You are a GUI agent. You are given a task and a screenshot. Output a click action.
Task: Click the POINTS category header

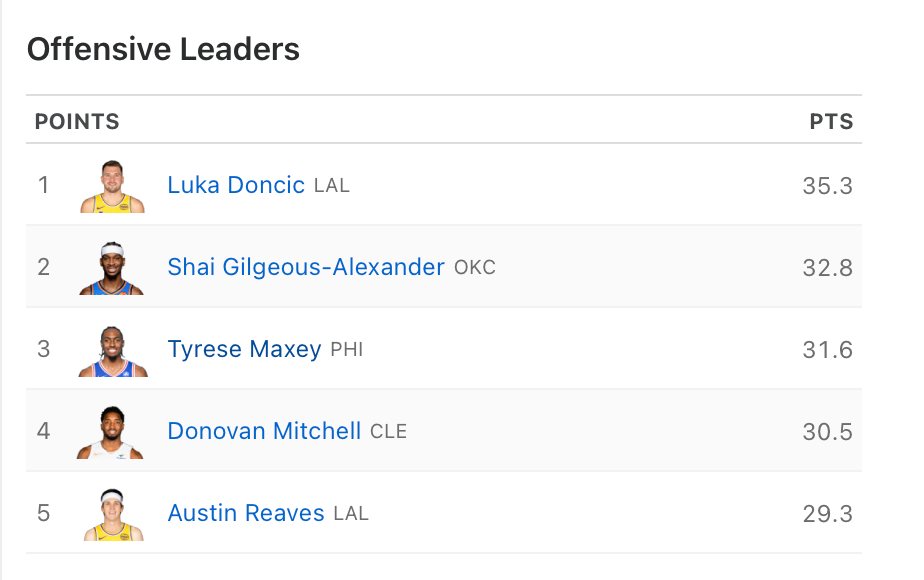click(77, 122)
